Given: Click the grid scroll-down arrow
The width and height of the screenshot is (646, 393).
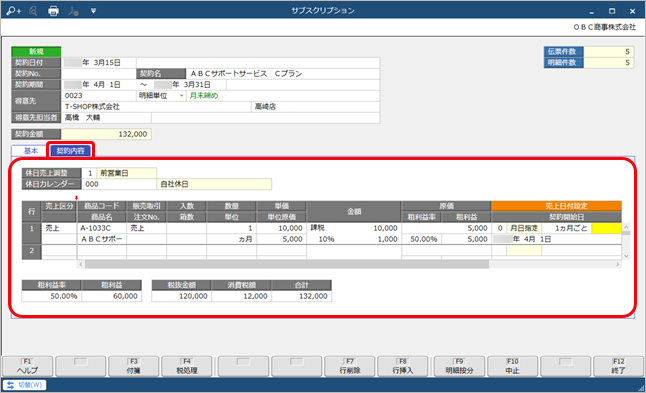Looking at the screenshot, I should [626, 256].
